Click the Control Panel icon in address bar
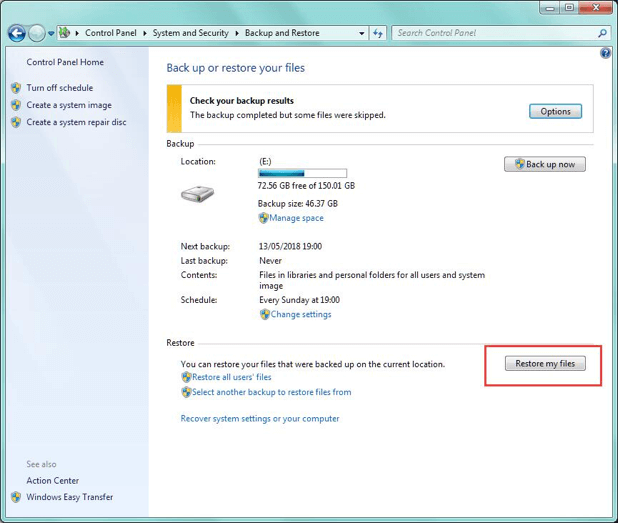Screen dimensions: 618x523 (65, 33)
